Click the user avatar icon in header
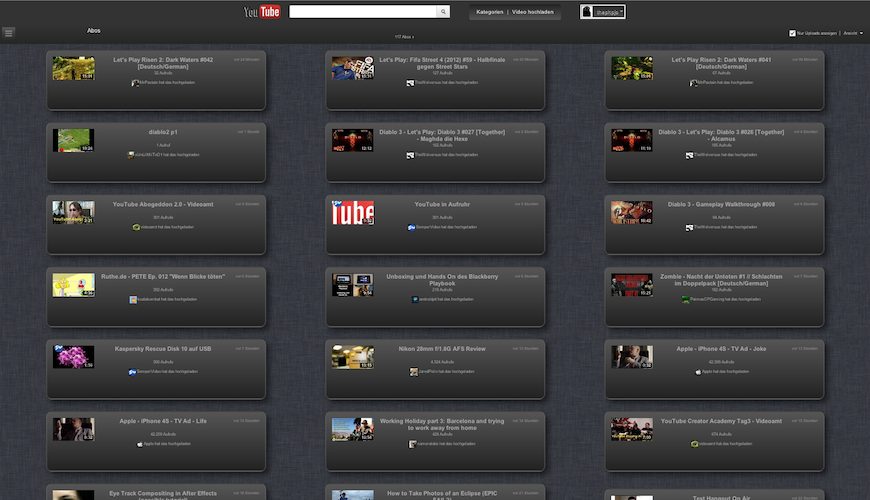870x500 pixels. click(586, 12)
